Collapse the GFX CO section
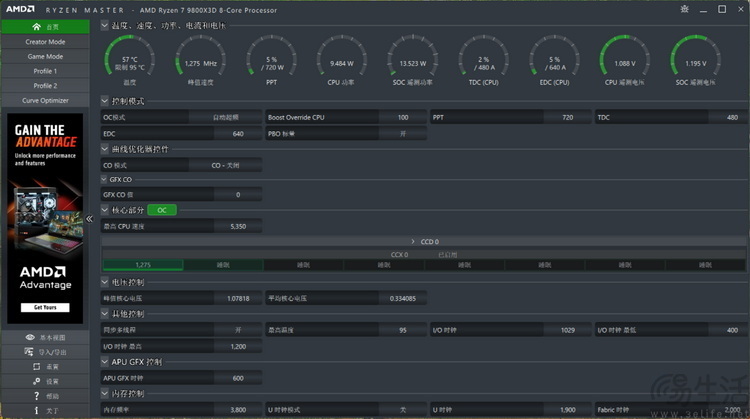This screenshot has width=750, height=419. [104, 179]
